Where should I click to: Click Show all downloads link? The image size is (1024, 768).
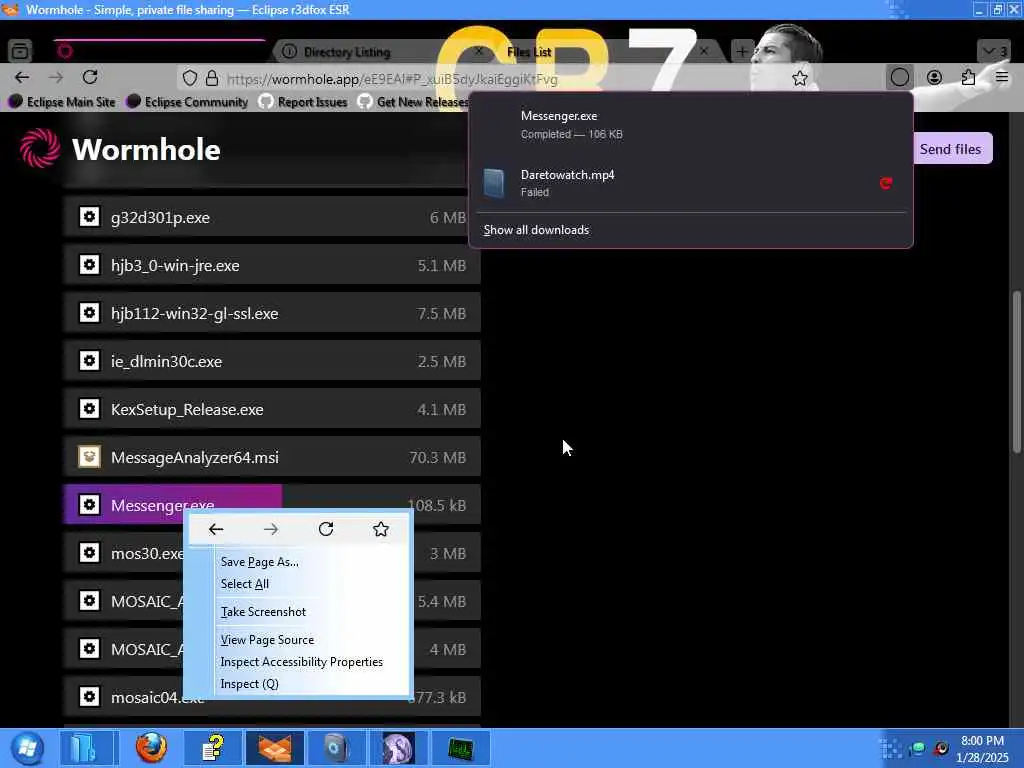pyautogui.click(x=536, y=230)
